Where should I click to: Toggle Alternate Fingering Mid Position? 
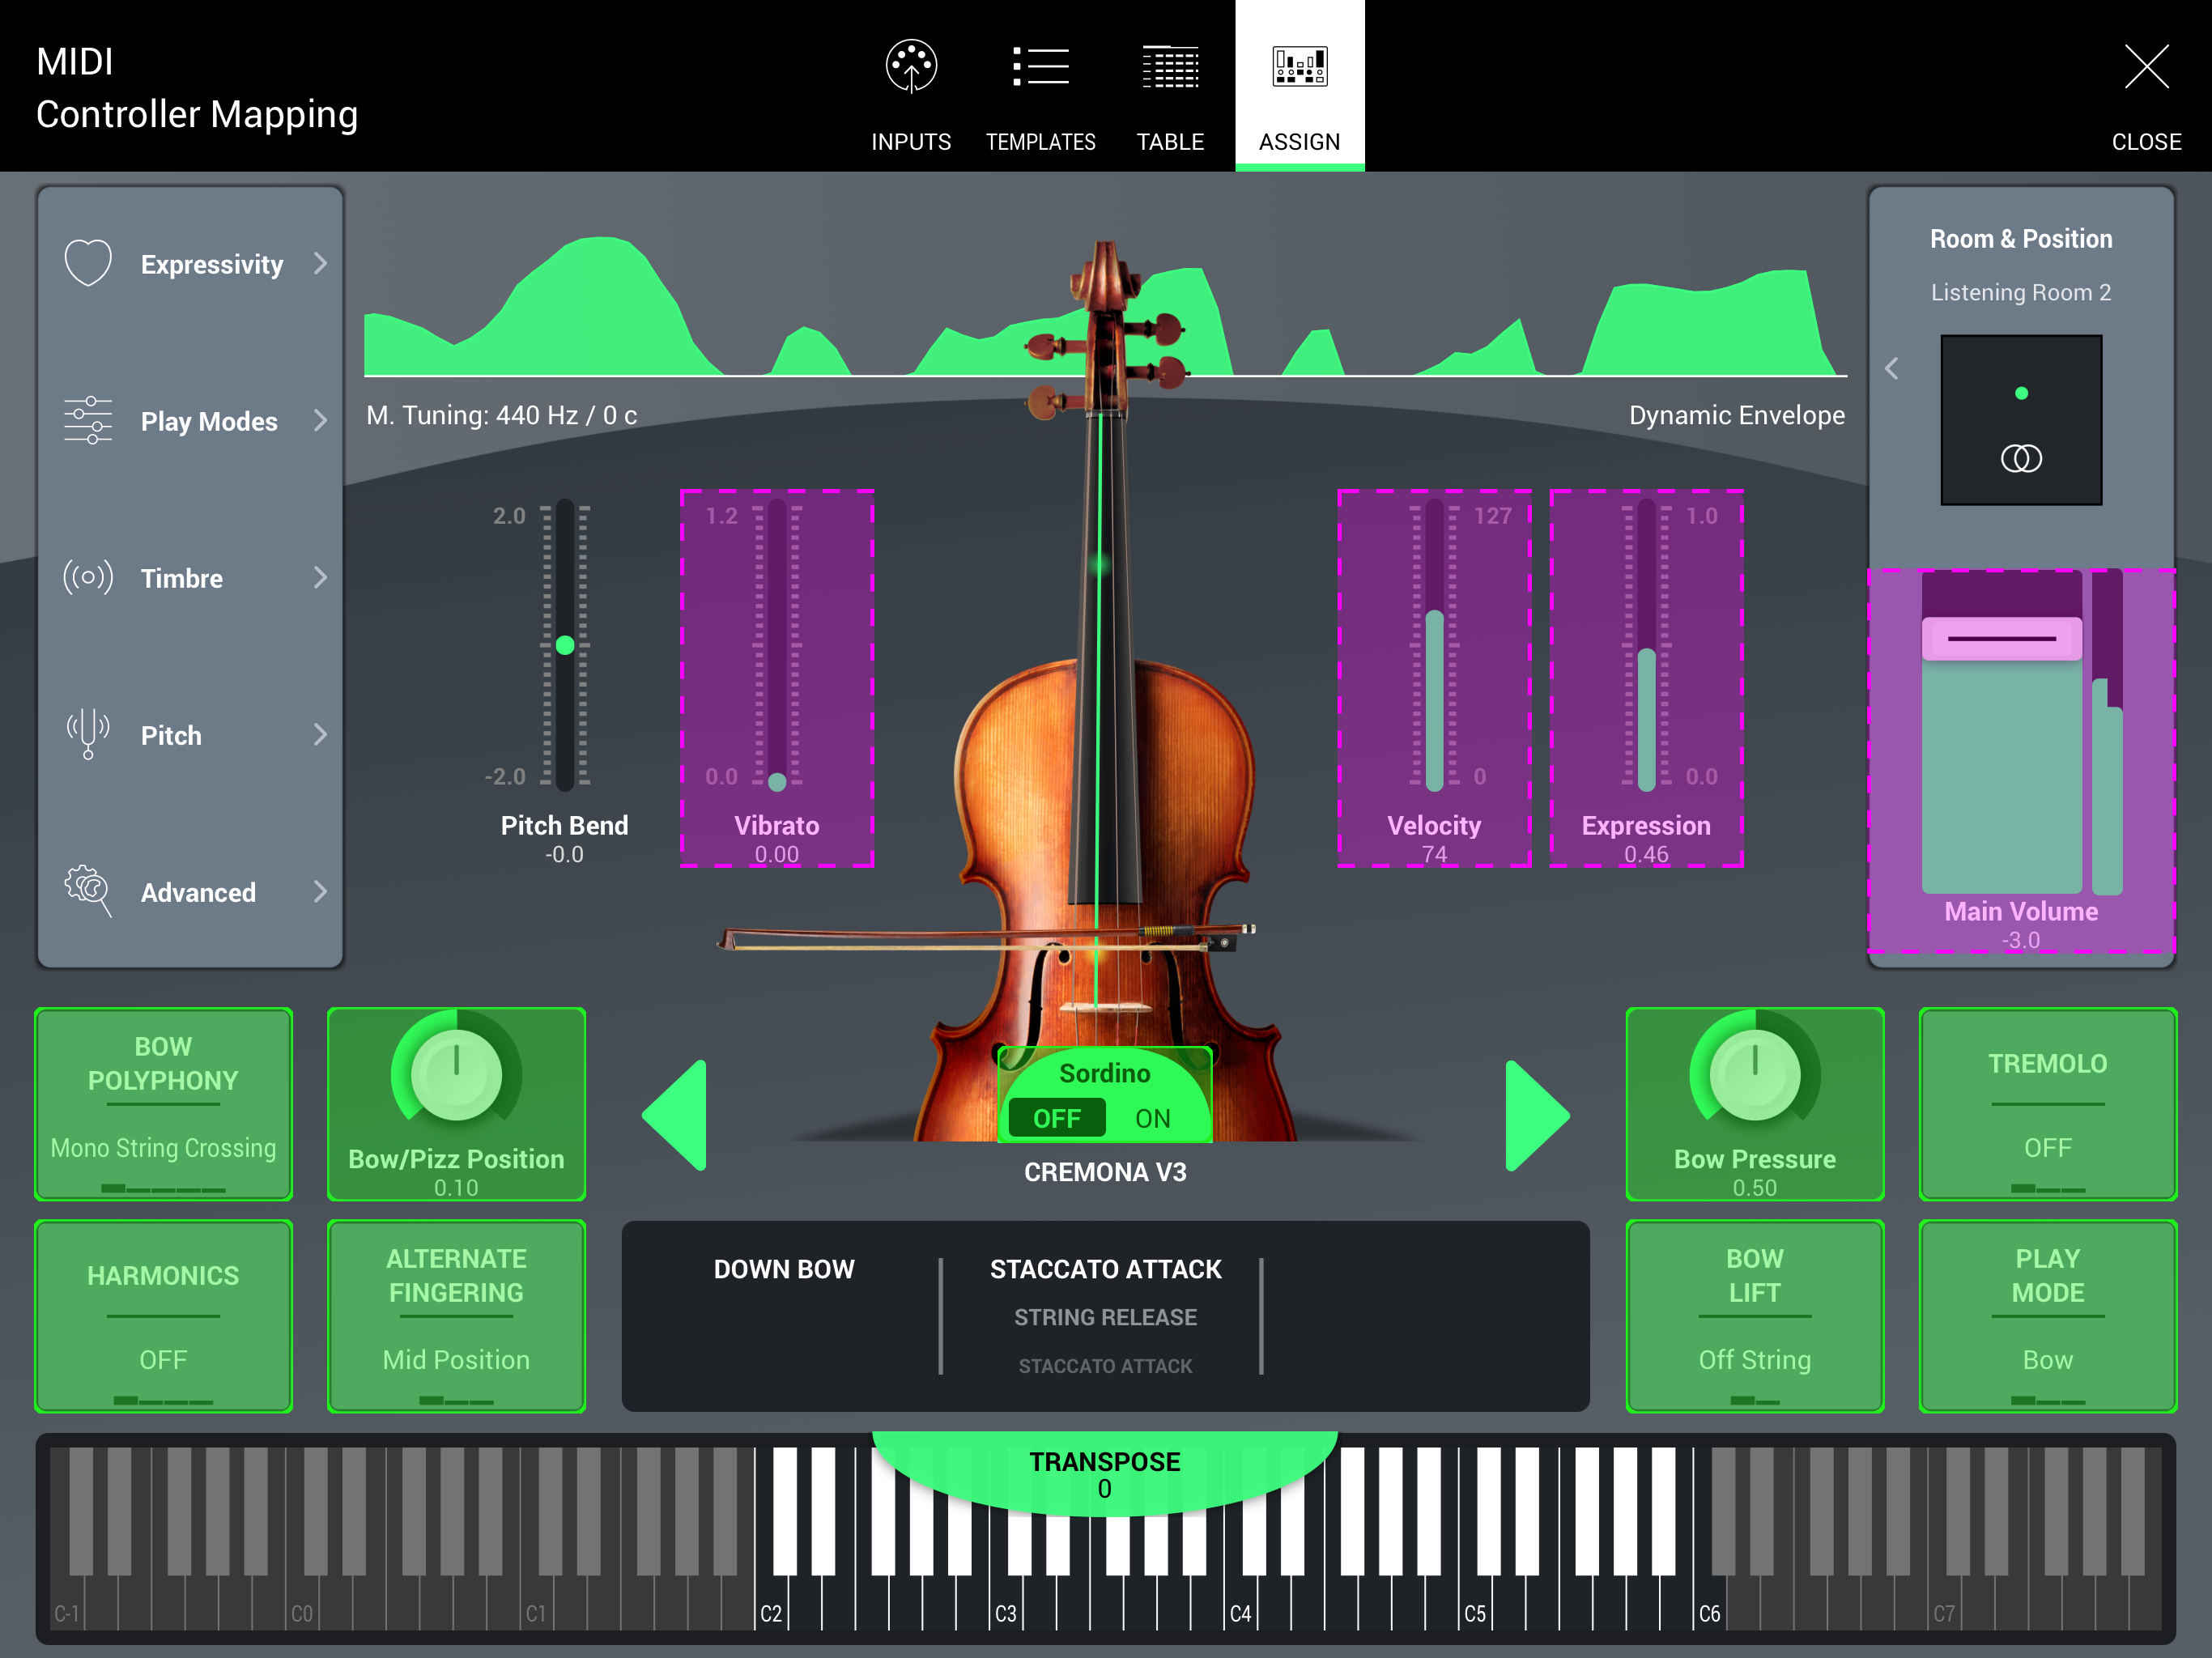pyautogui.click(x=456, y=1316)
